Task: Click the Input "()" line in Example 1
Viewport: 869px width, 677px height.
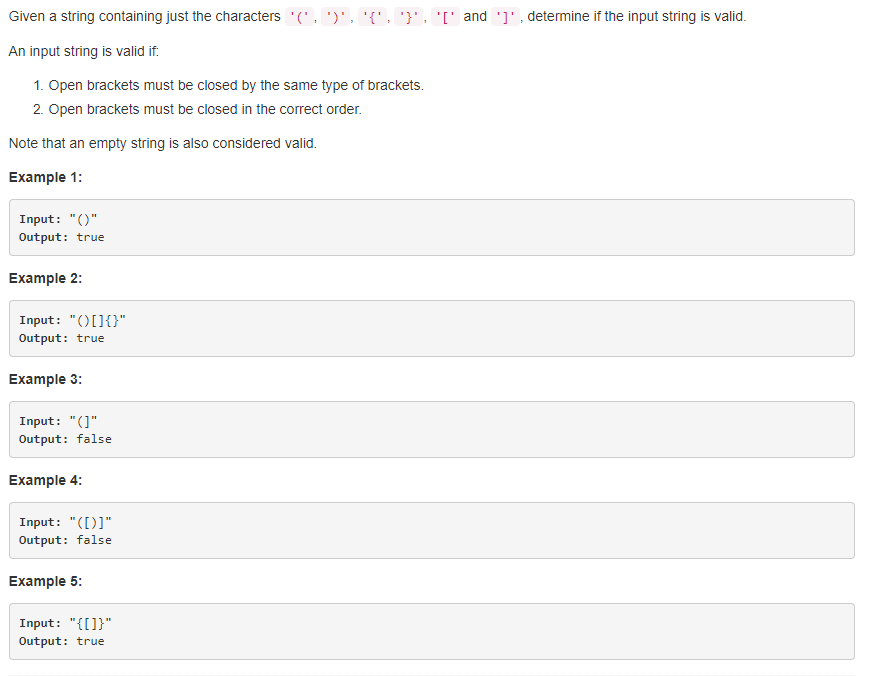Action: pyautogui.click(x=58, y=219)
